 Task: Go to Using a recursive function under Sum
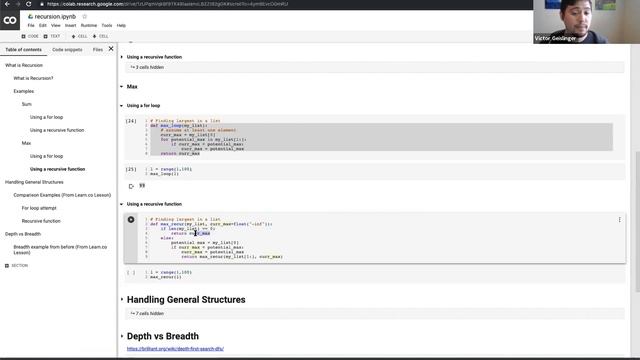[x=57, y=130]
